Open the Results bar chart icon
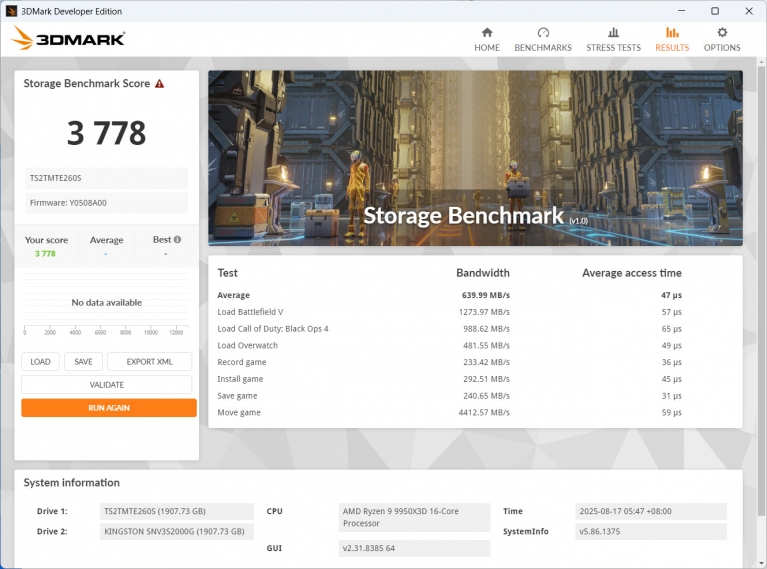 pos(672,32)
